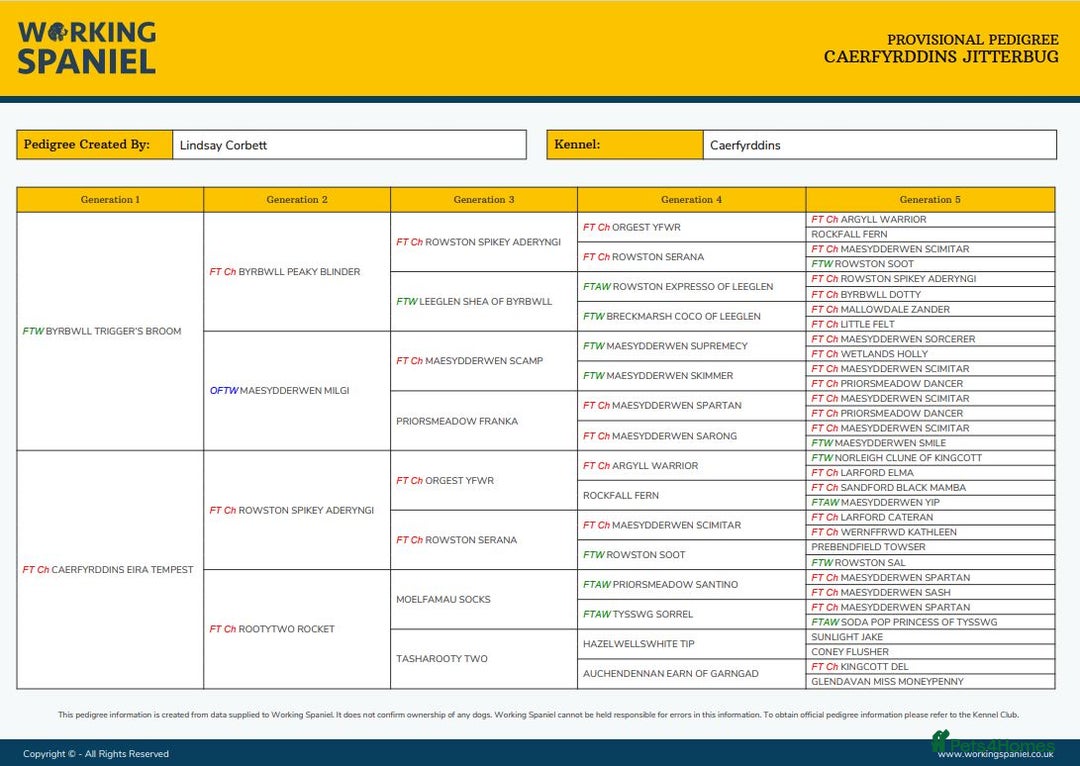Select sire 'FTW BYRBWLL TRIGGER'S BROOM'
The height and width of the screenshot is (766, 1080).
110,331
